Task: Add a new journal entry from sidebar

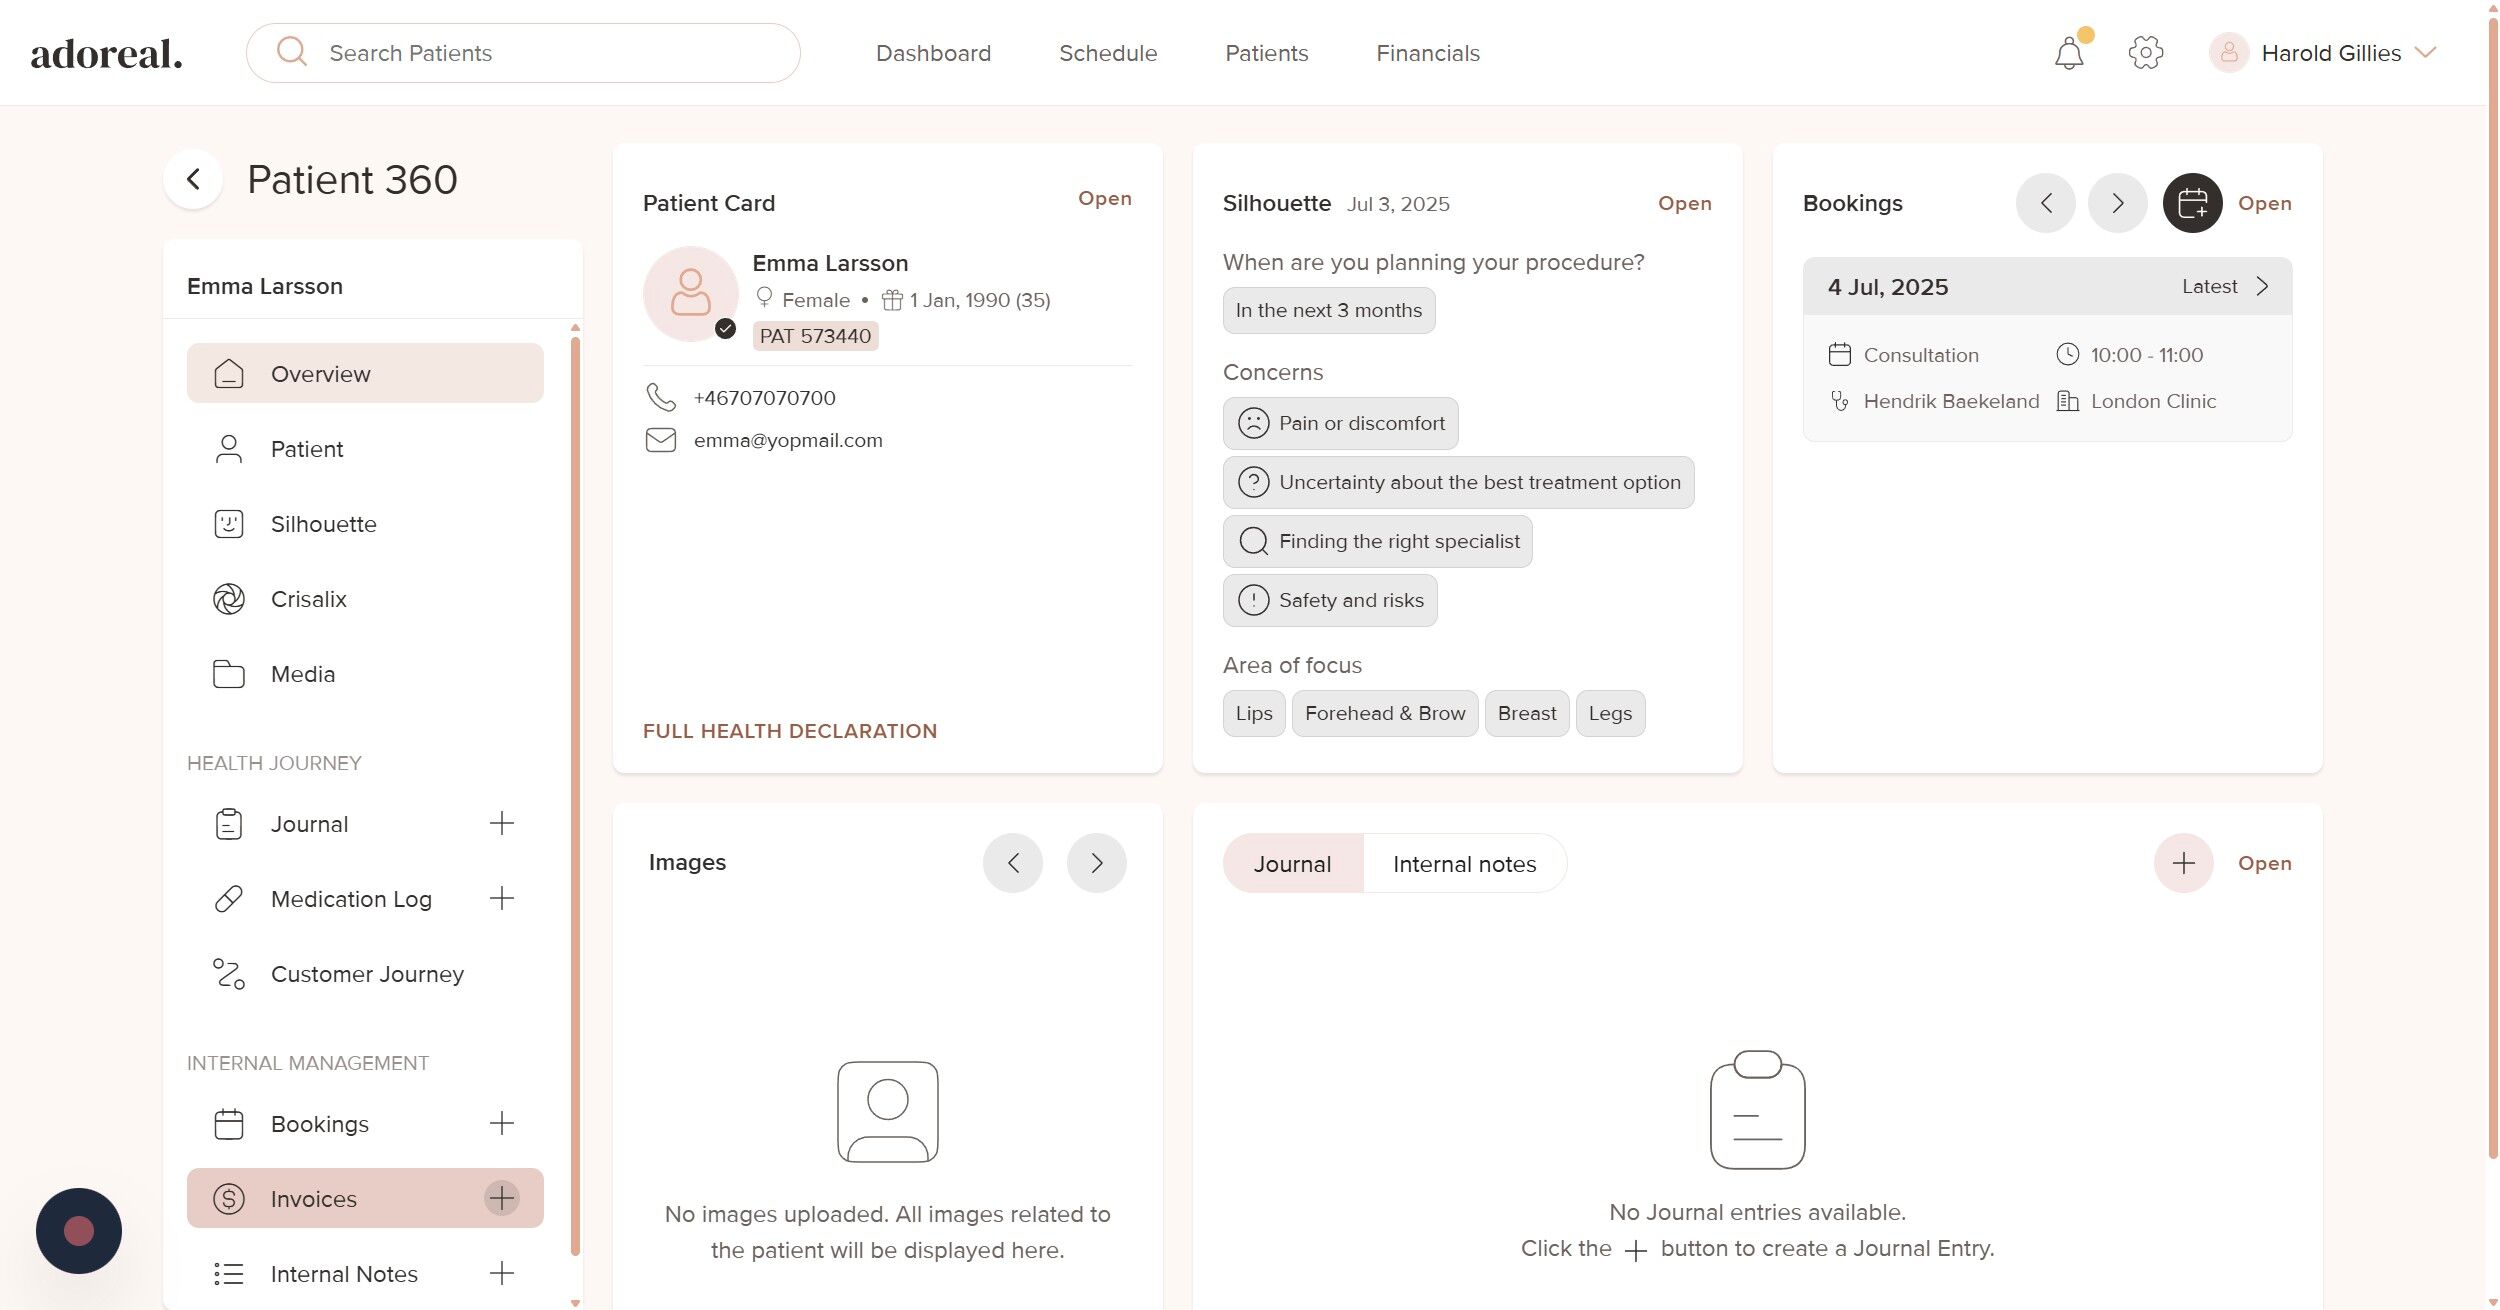Action: 501,823
